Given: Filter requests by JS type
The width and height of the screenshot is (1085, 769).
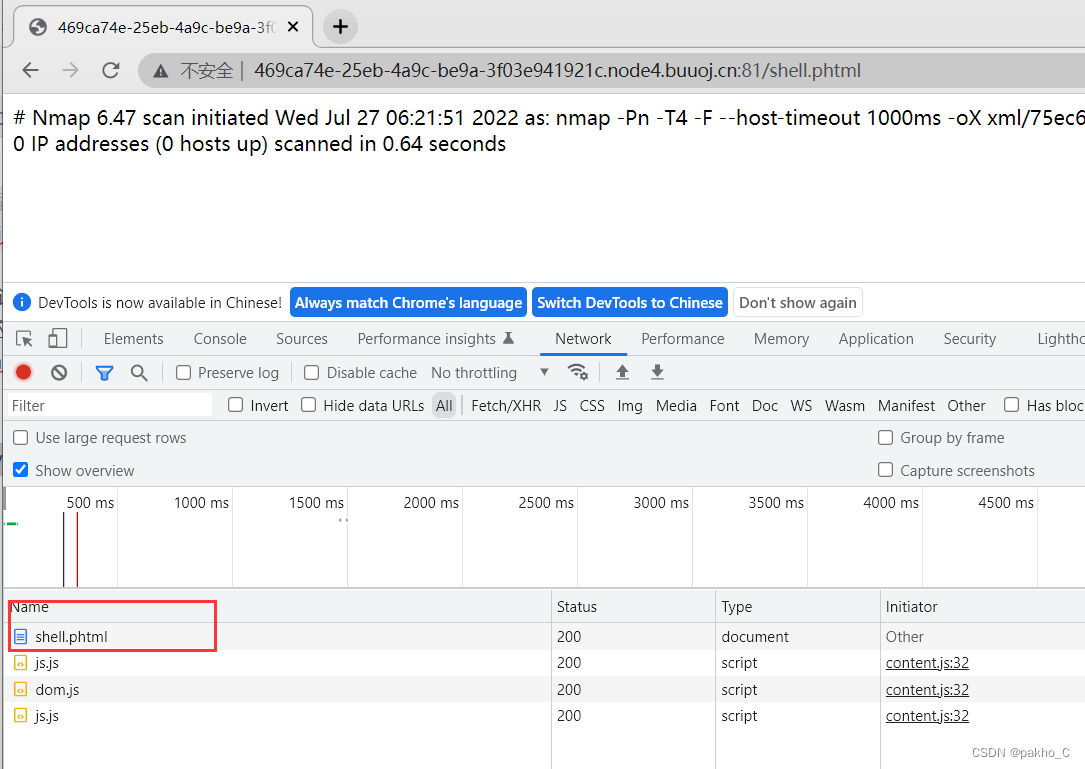Looking at the screenshot, I should [x=560, y=406].
